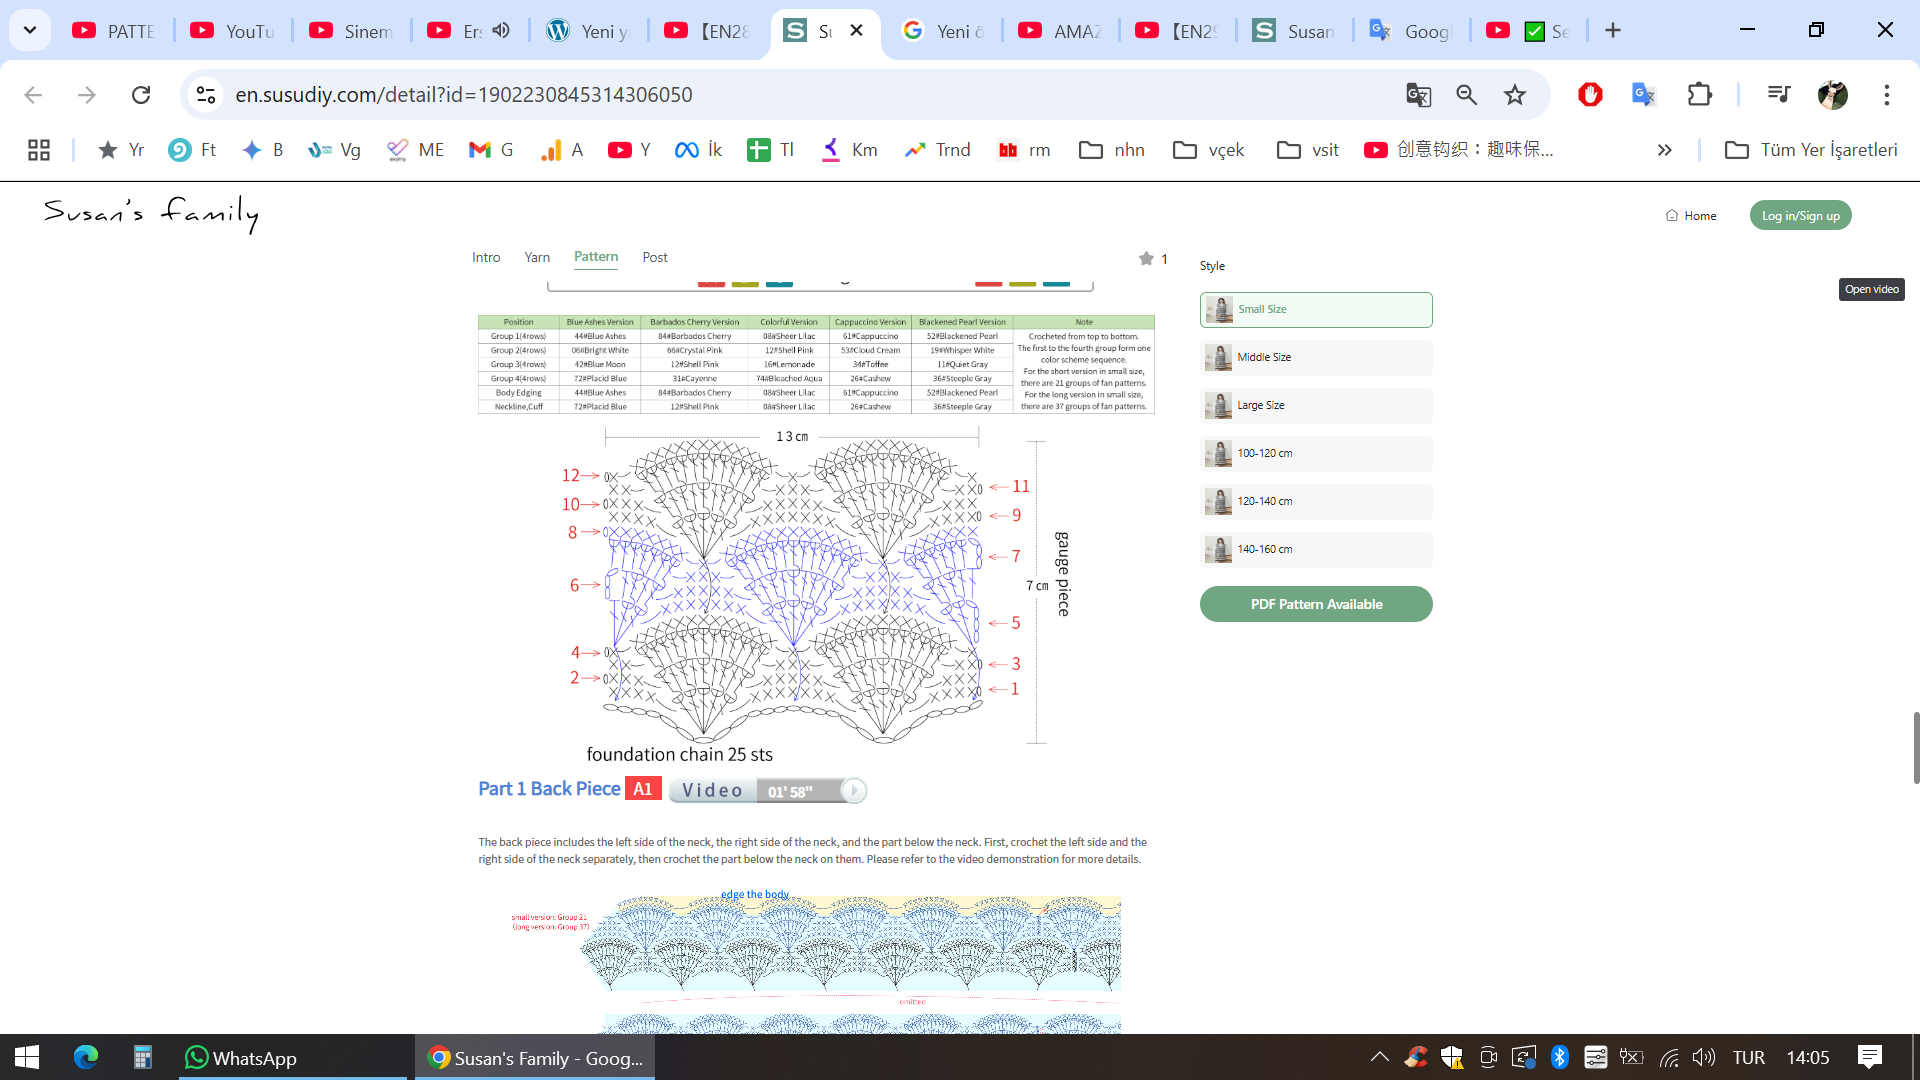1920x1080 pixels.
Task: Click PDF Pattern Available button
Action: pyautogui.click(x=1316, y=604)
